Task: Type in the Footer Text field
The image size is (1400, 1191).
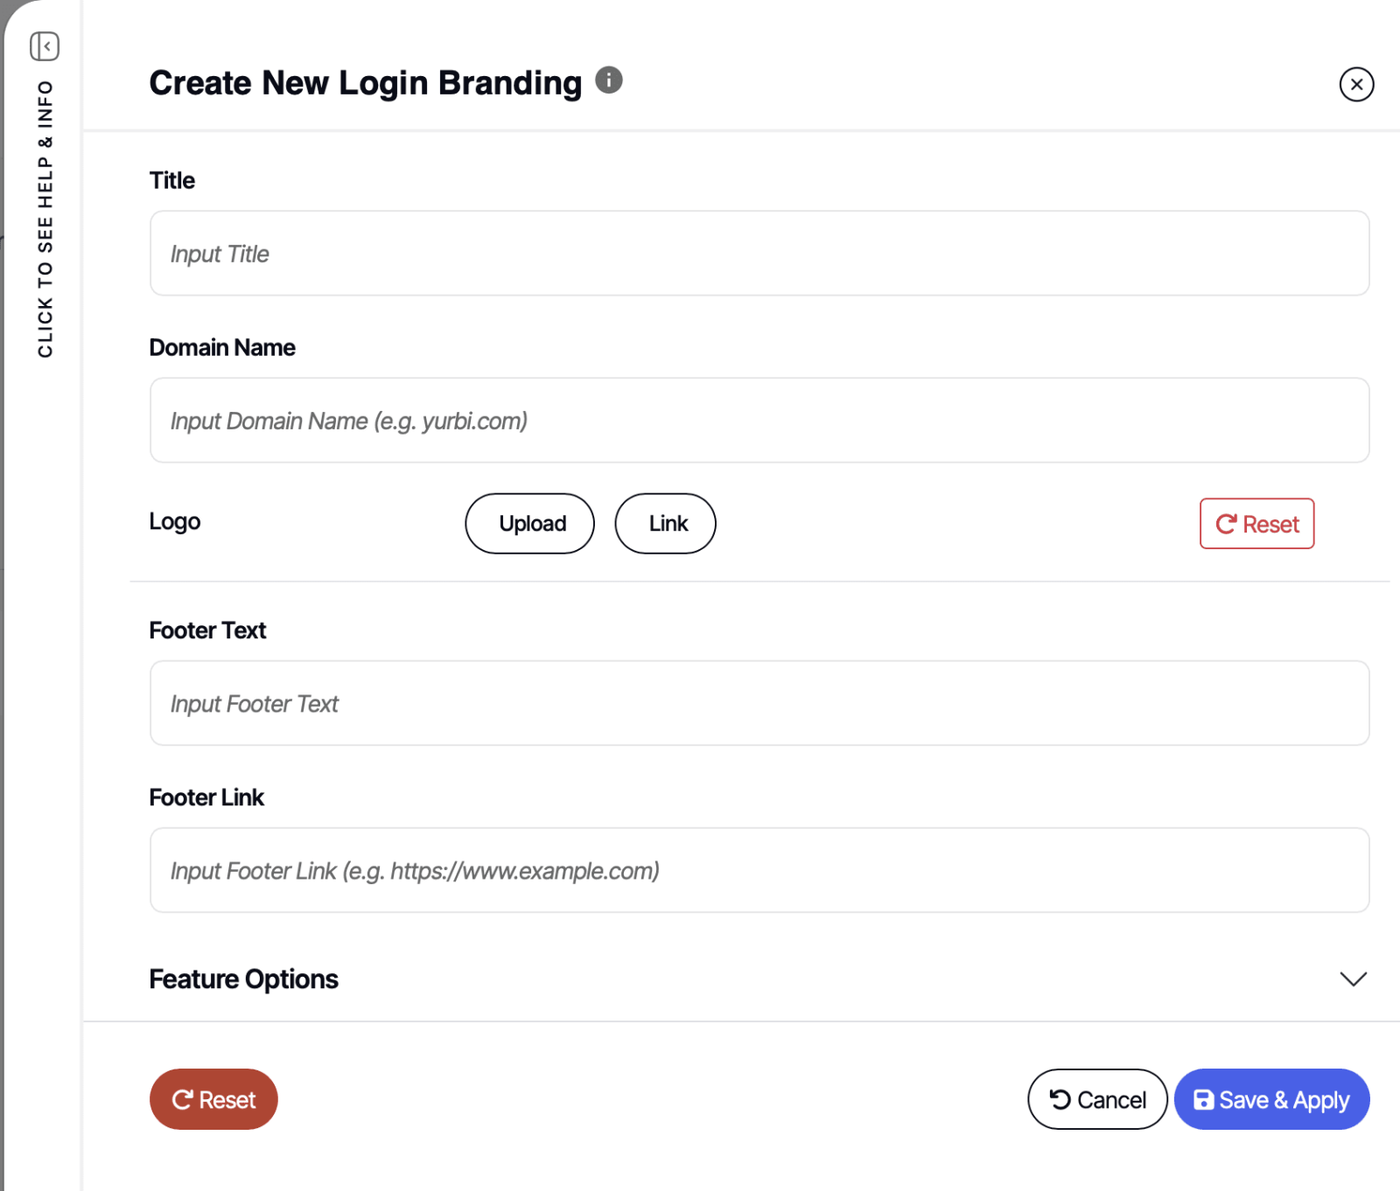Action: click(x=759, y=704)
